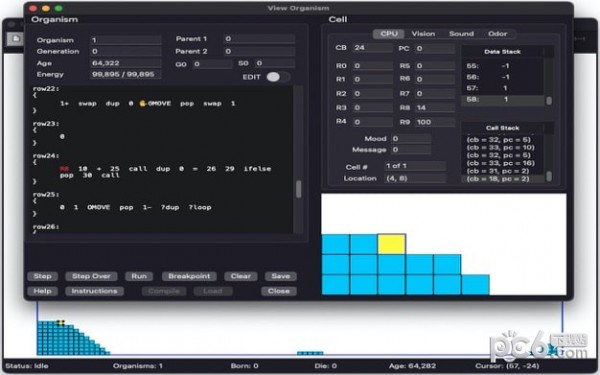
Task: Select call stack entry cb = 31, pc = 2
Action: 503,171
